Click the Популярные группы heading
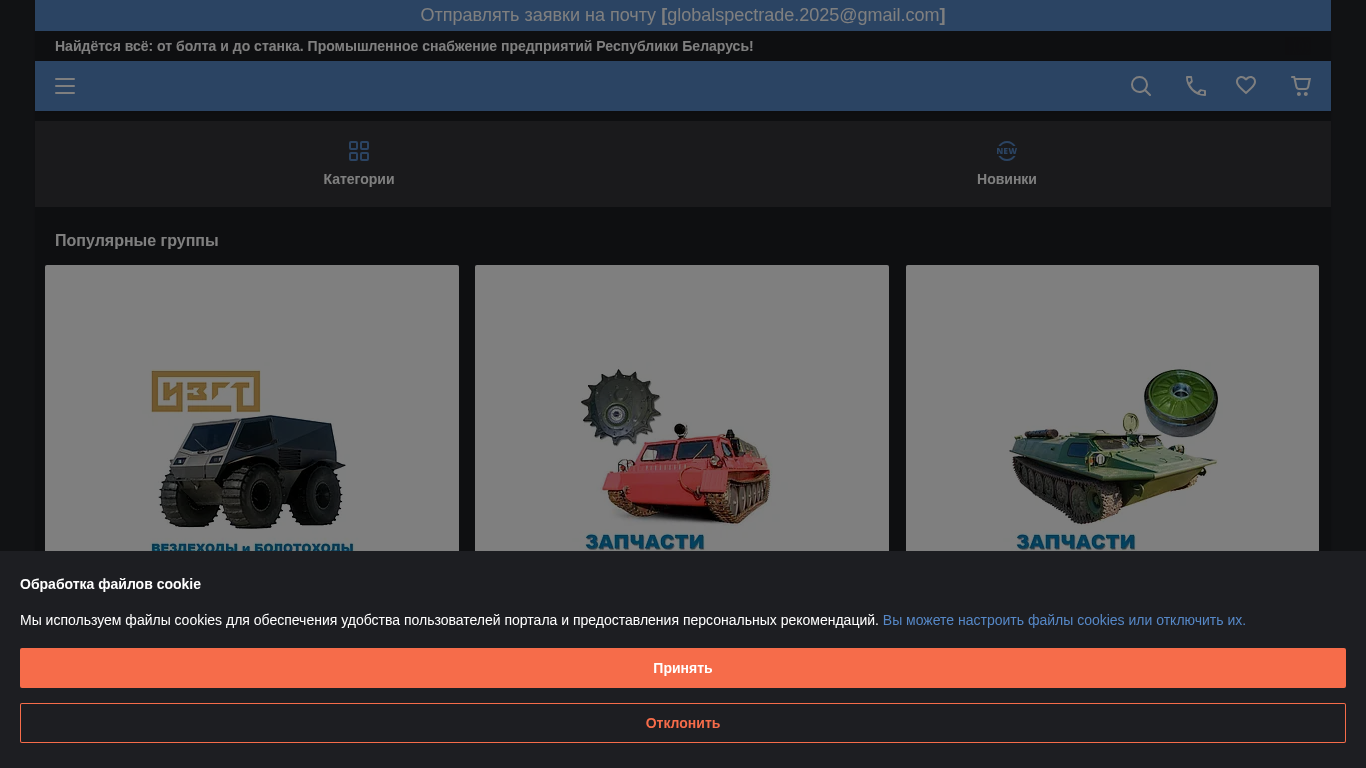 pyautogui.click(x=137, y=241)
